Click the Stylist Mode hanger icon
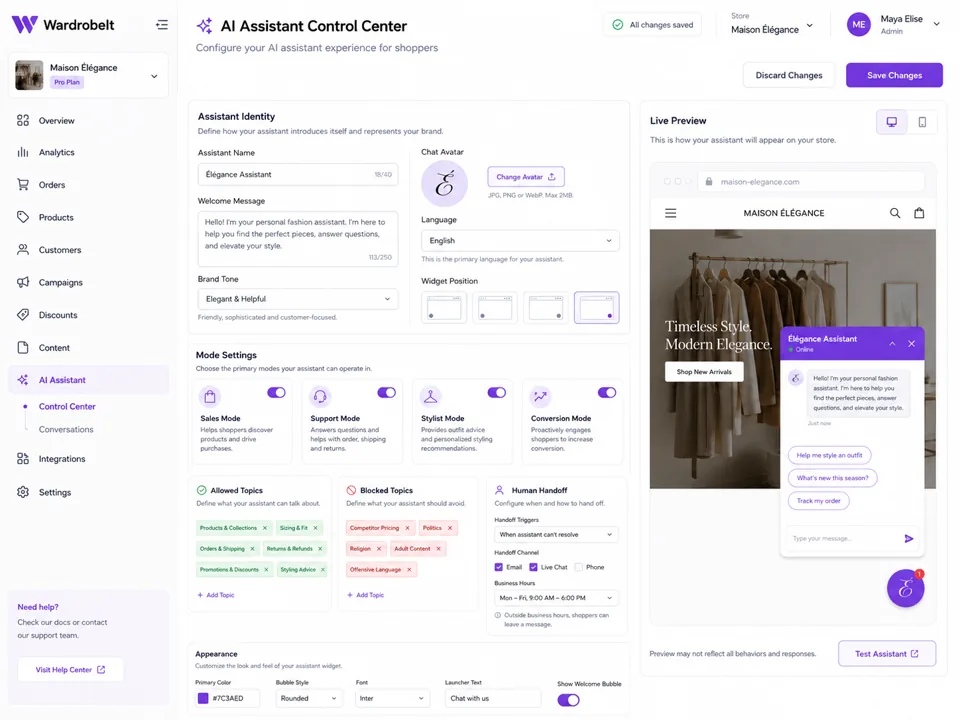 (430, 397)
